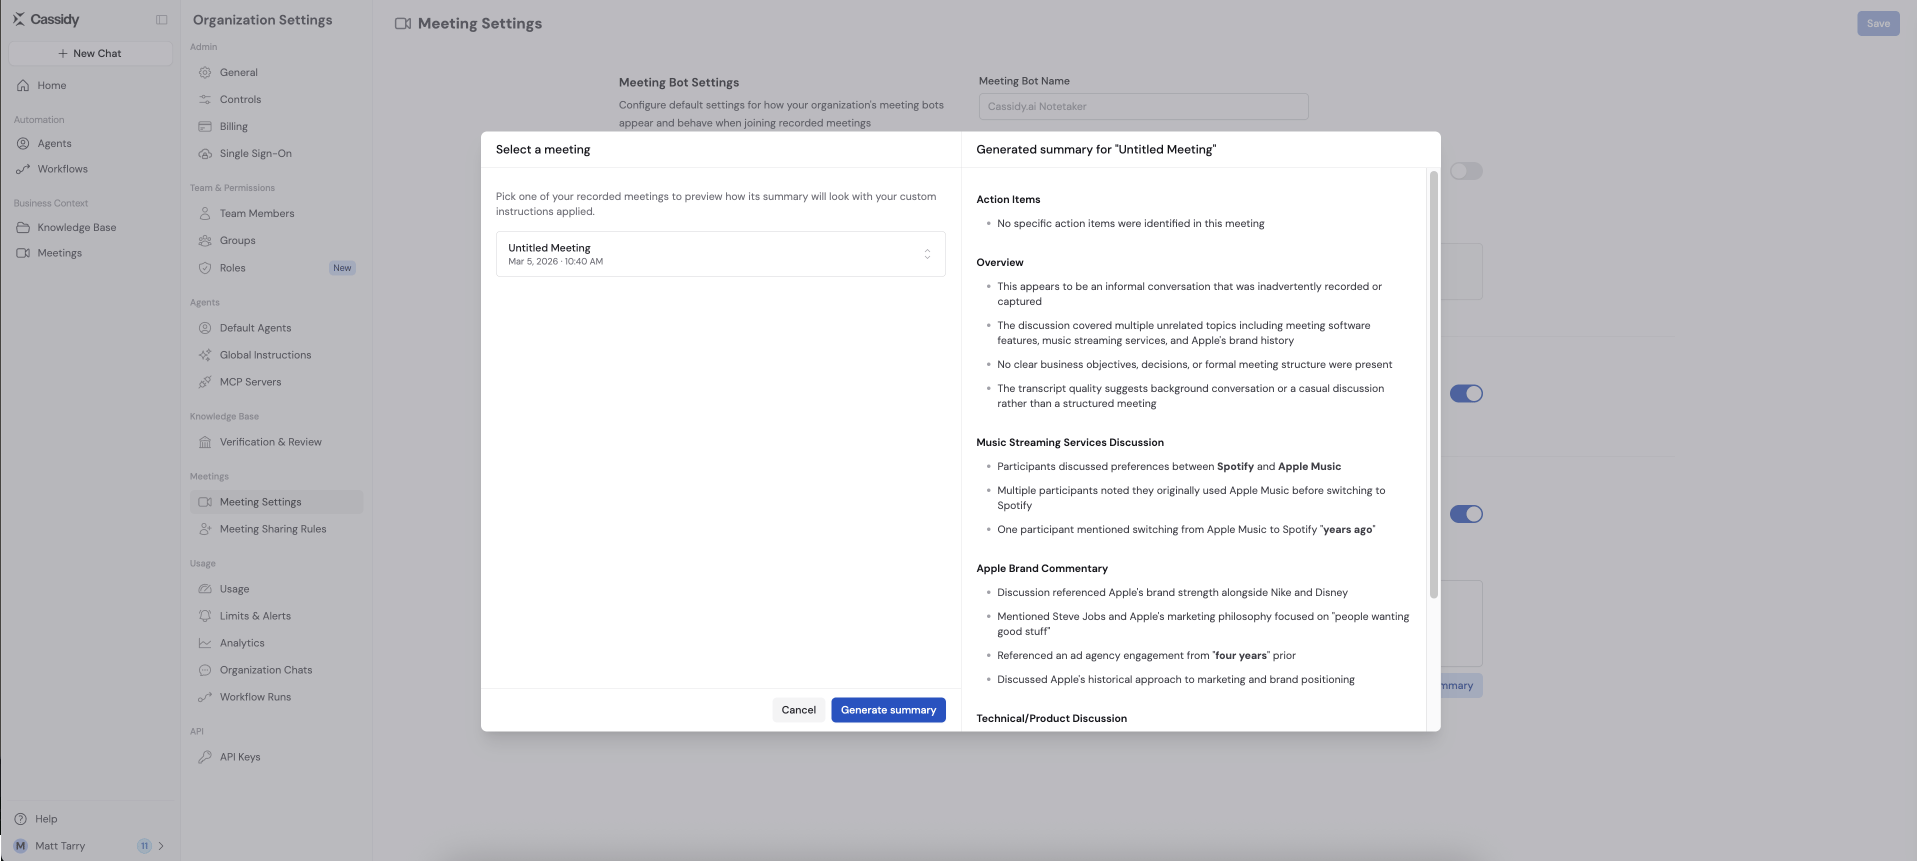Click the Cassidy logo icon
The image size is (1917, 861).
tap(19, 19)
